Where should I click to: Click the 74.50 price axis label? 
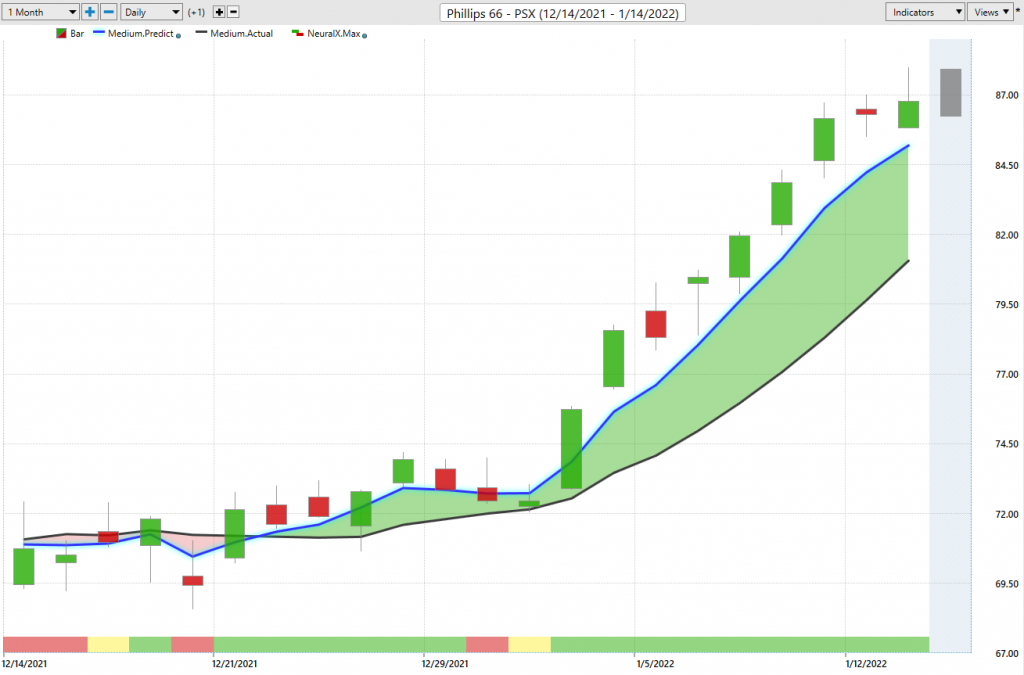(x=1006, y=444)
